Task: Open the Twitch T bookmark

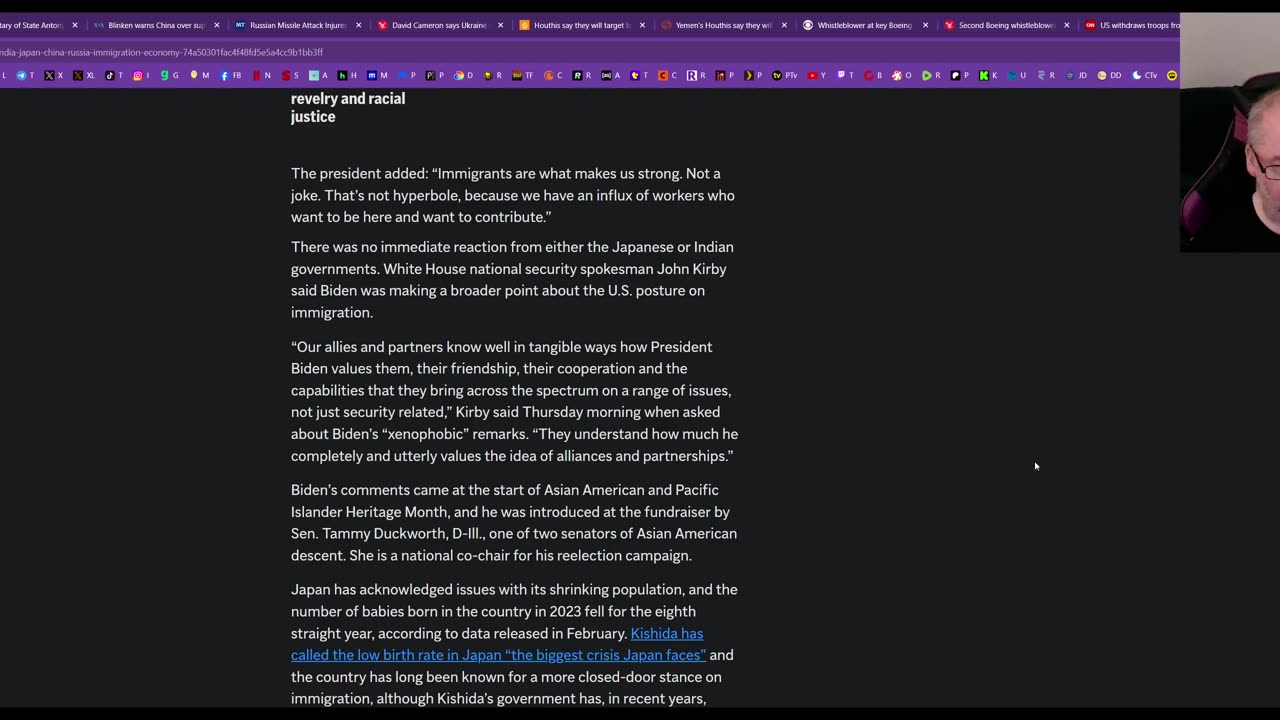Action: [846, 75]
